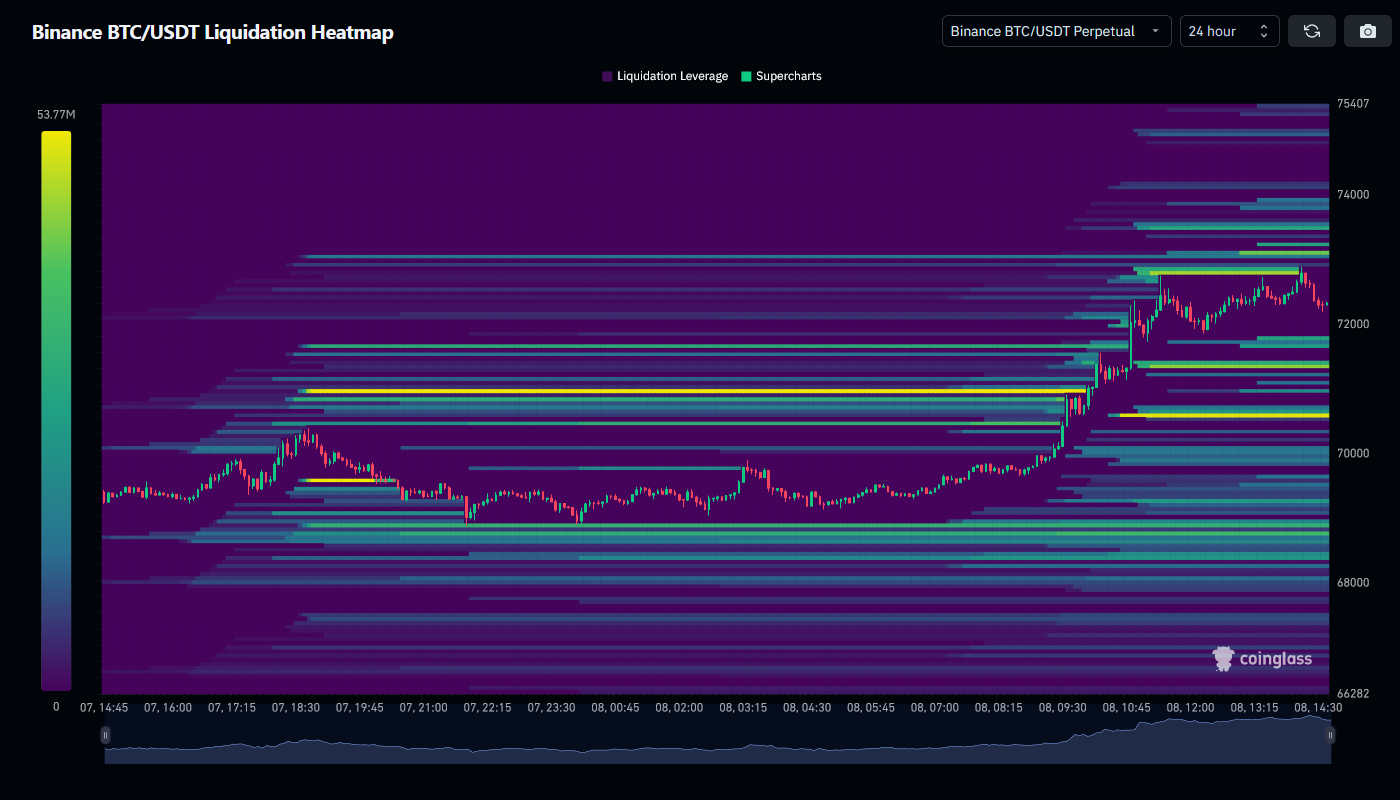Screen dimensions: 1400x800
Task: Click the 08, 02:00 time axis label
Action: pos(679,707)
